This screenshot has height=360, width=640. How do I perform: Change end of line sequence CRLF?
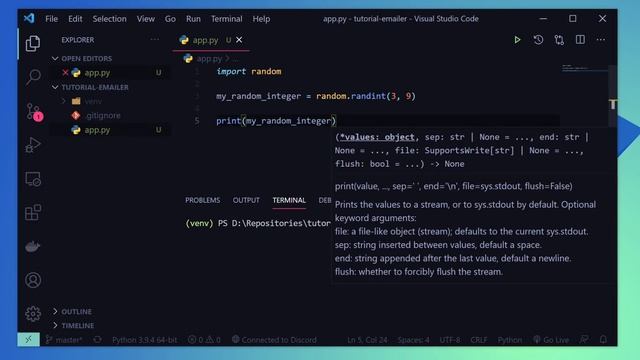tap(478, 340)
